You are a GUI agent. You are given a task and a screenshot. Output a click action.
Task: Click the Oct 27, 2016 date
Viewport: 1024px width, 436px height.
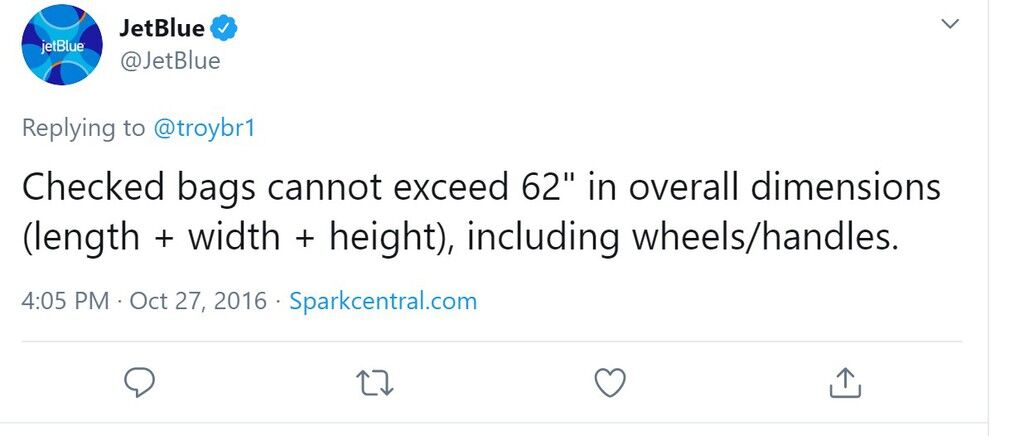(x=199, y=301)
